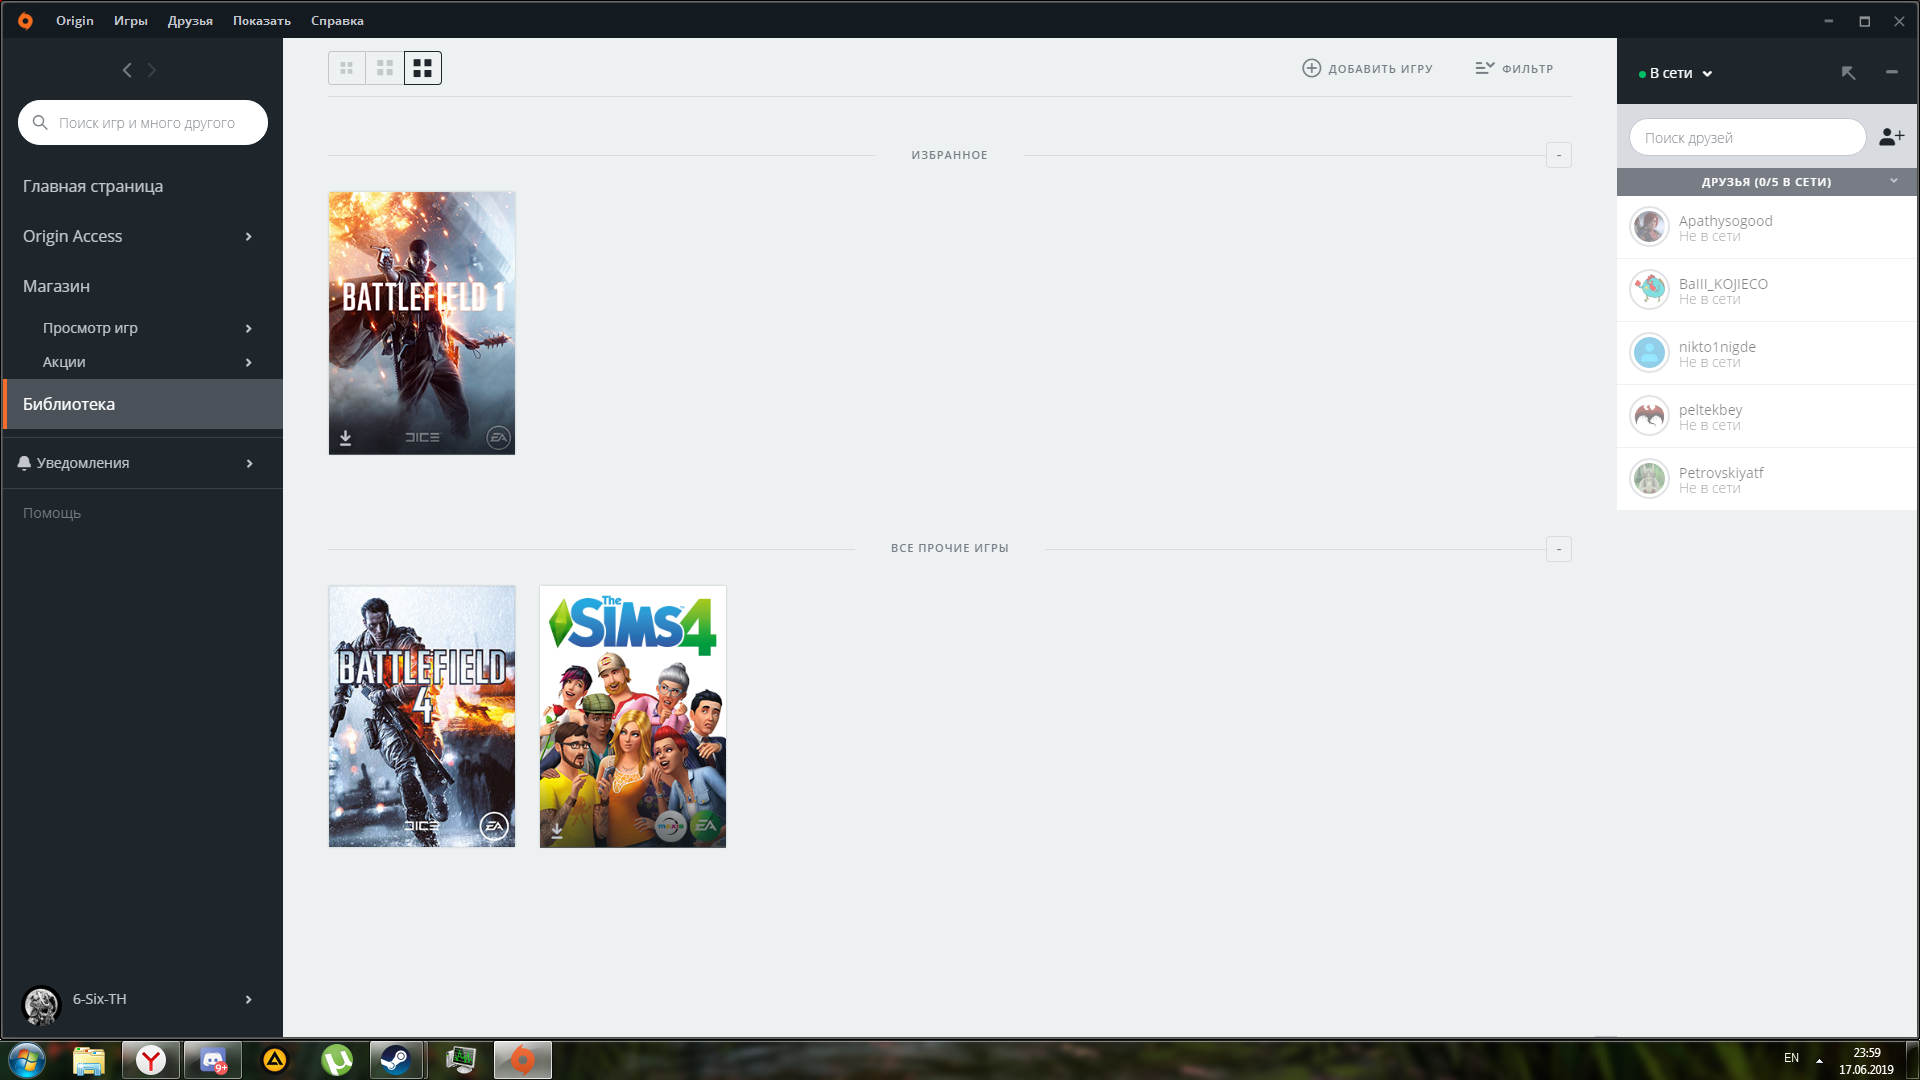This screenshot has height=1080, width=1920.
Task: Collapse the Избранное section
Action: 1559,155
